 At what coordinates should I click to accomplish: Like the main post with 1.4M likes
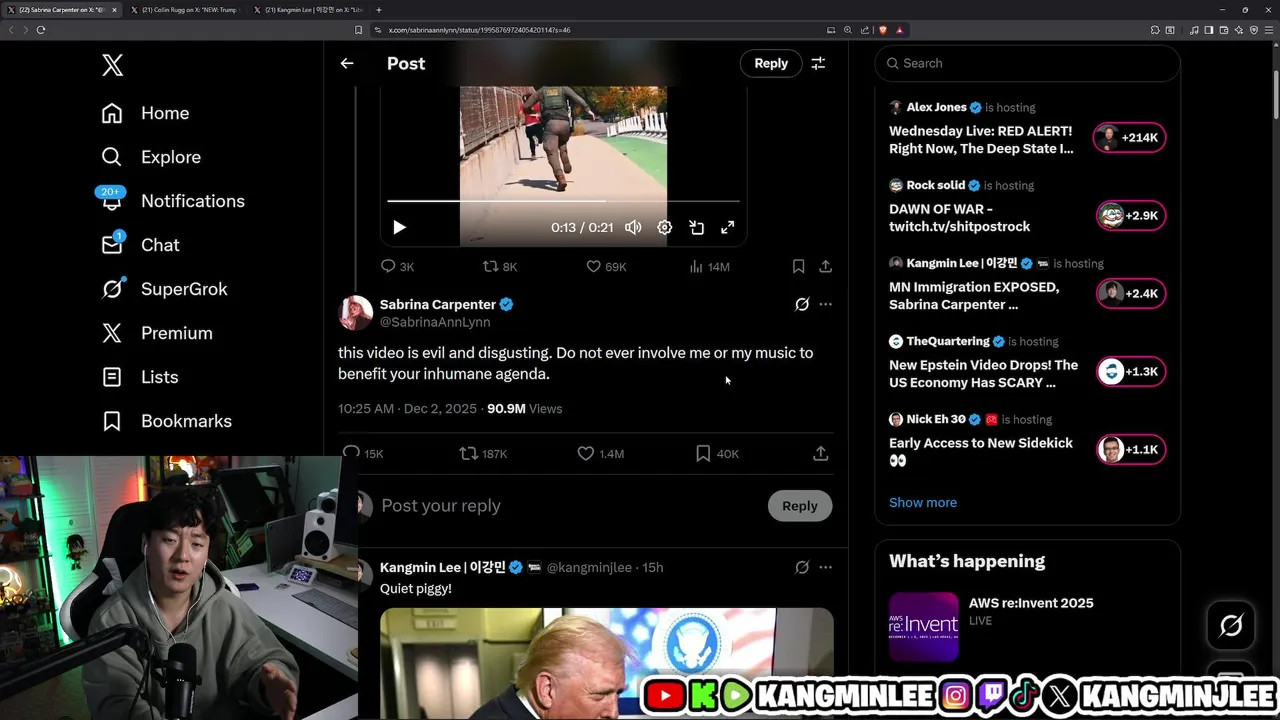(601, 454)
